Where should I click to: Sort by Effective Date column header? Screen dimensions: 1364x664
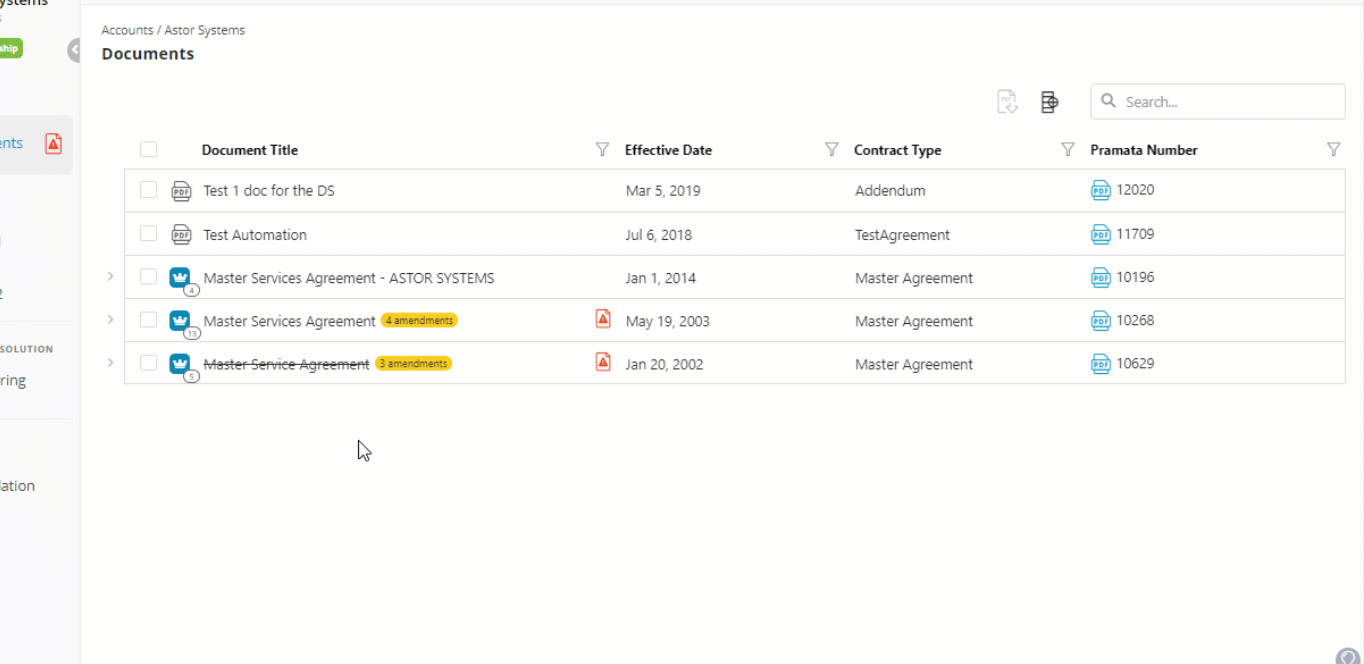668,150
